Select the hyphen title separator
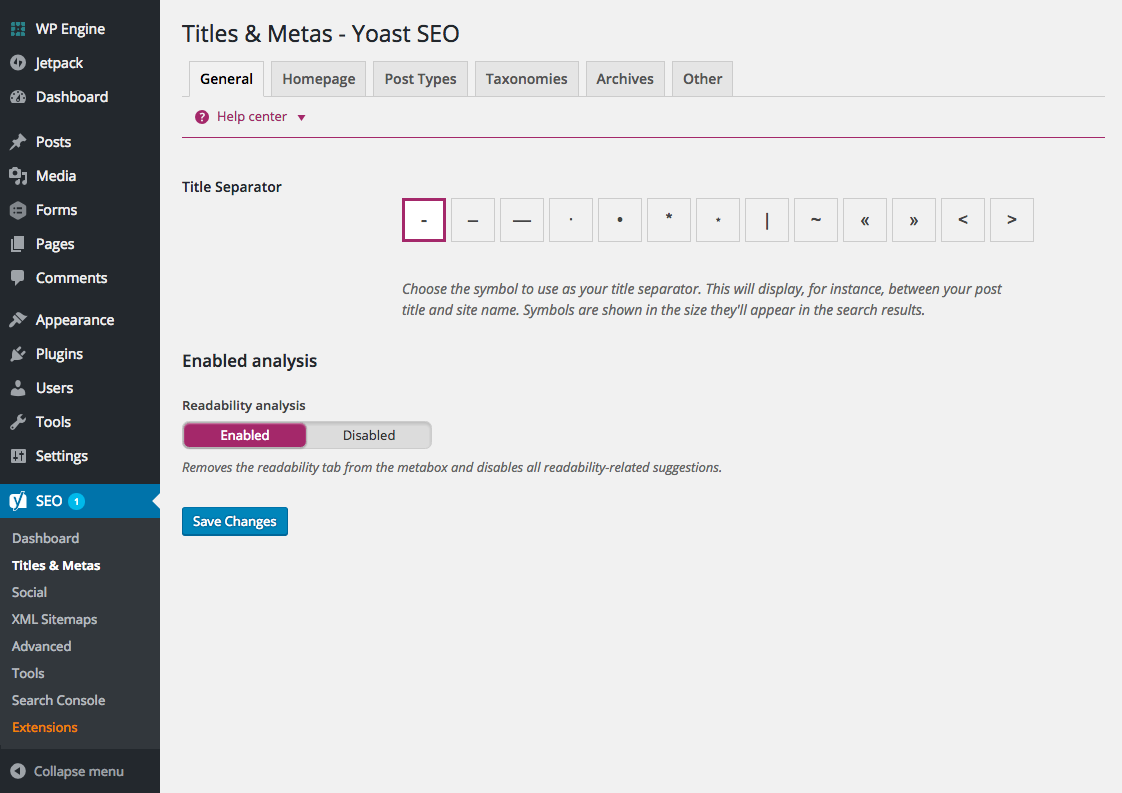The height and width of the screenshot is (793, 1122). [x=424, y=220]
